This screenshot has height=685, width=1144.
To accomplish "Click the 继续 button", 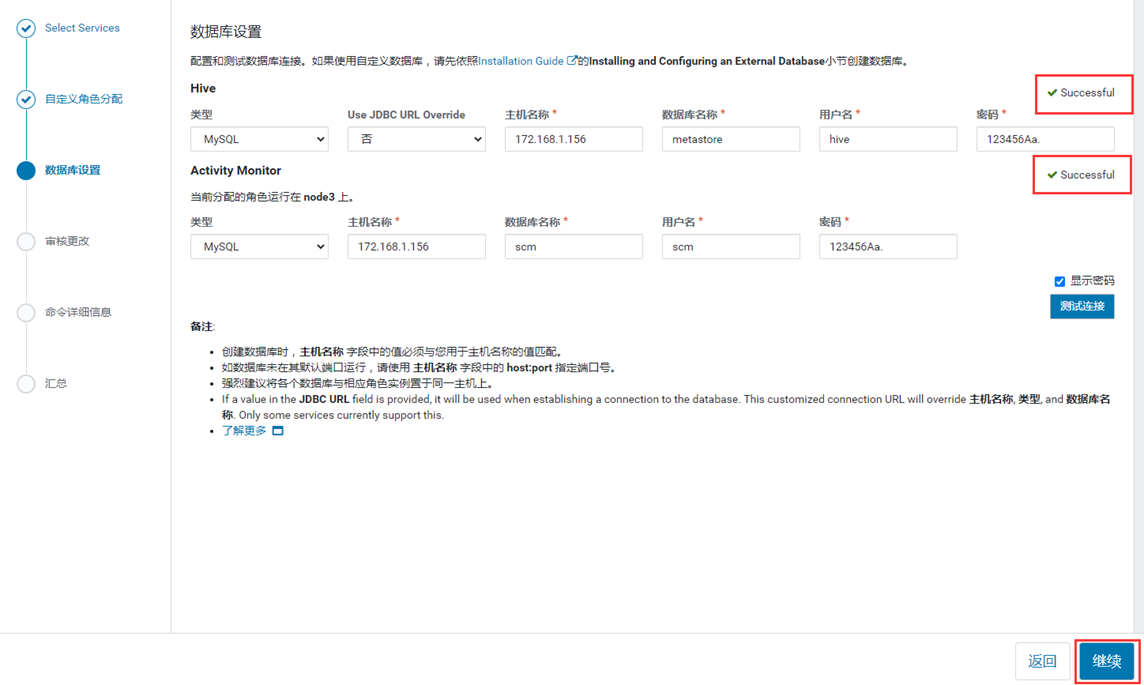I will (x=1107, y=662).
